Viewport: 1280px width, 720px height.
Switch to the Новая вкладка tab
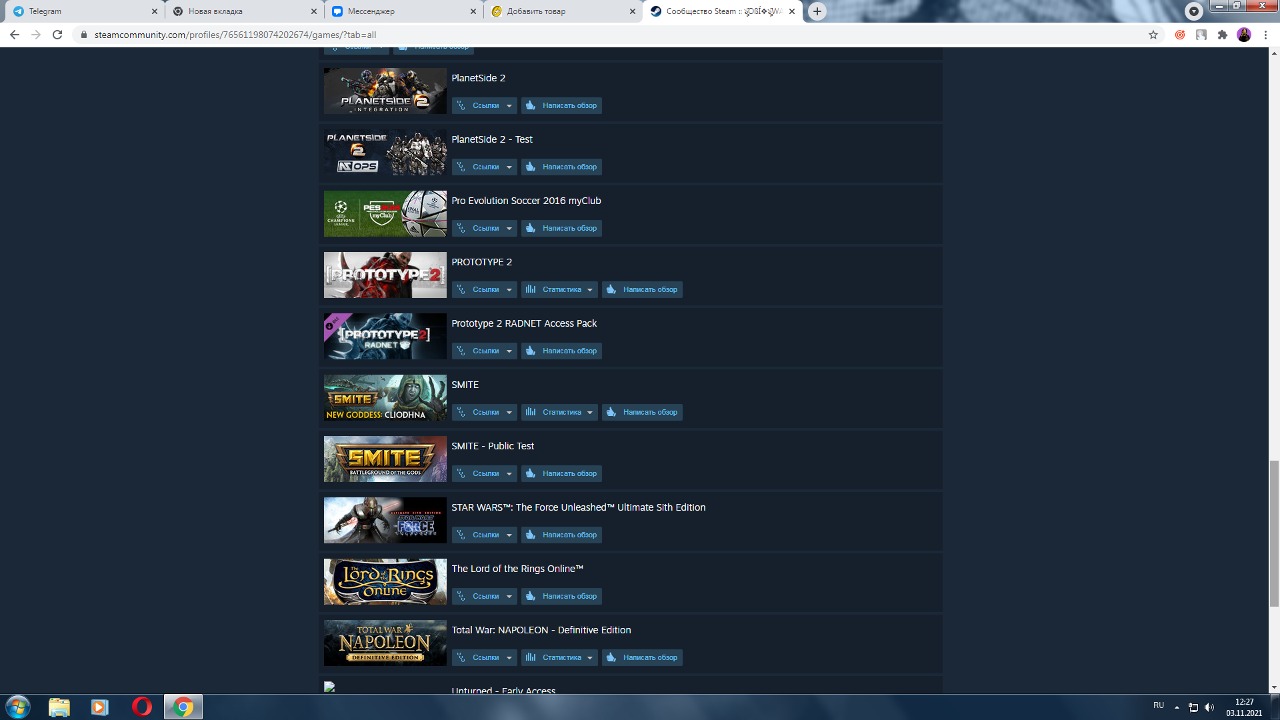coord(244,11)
